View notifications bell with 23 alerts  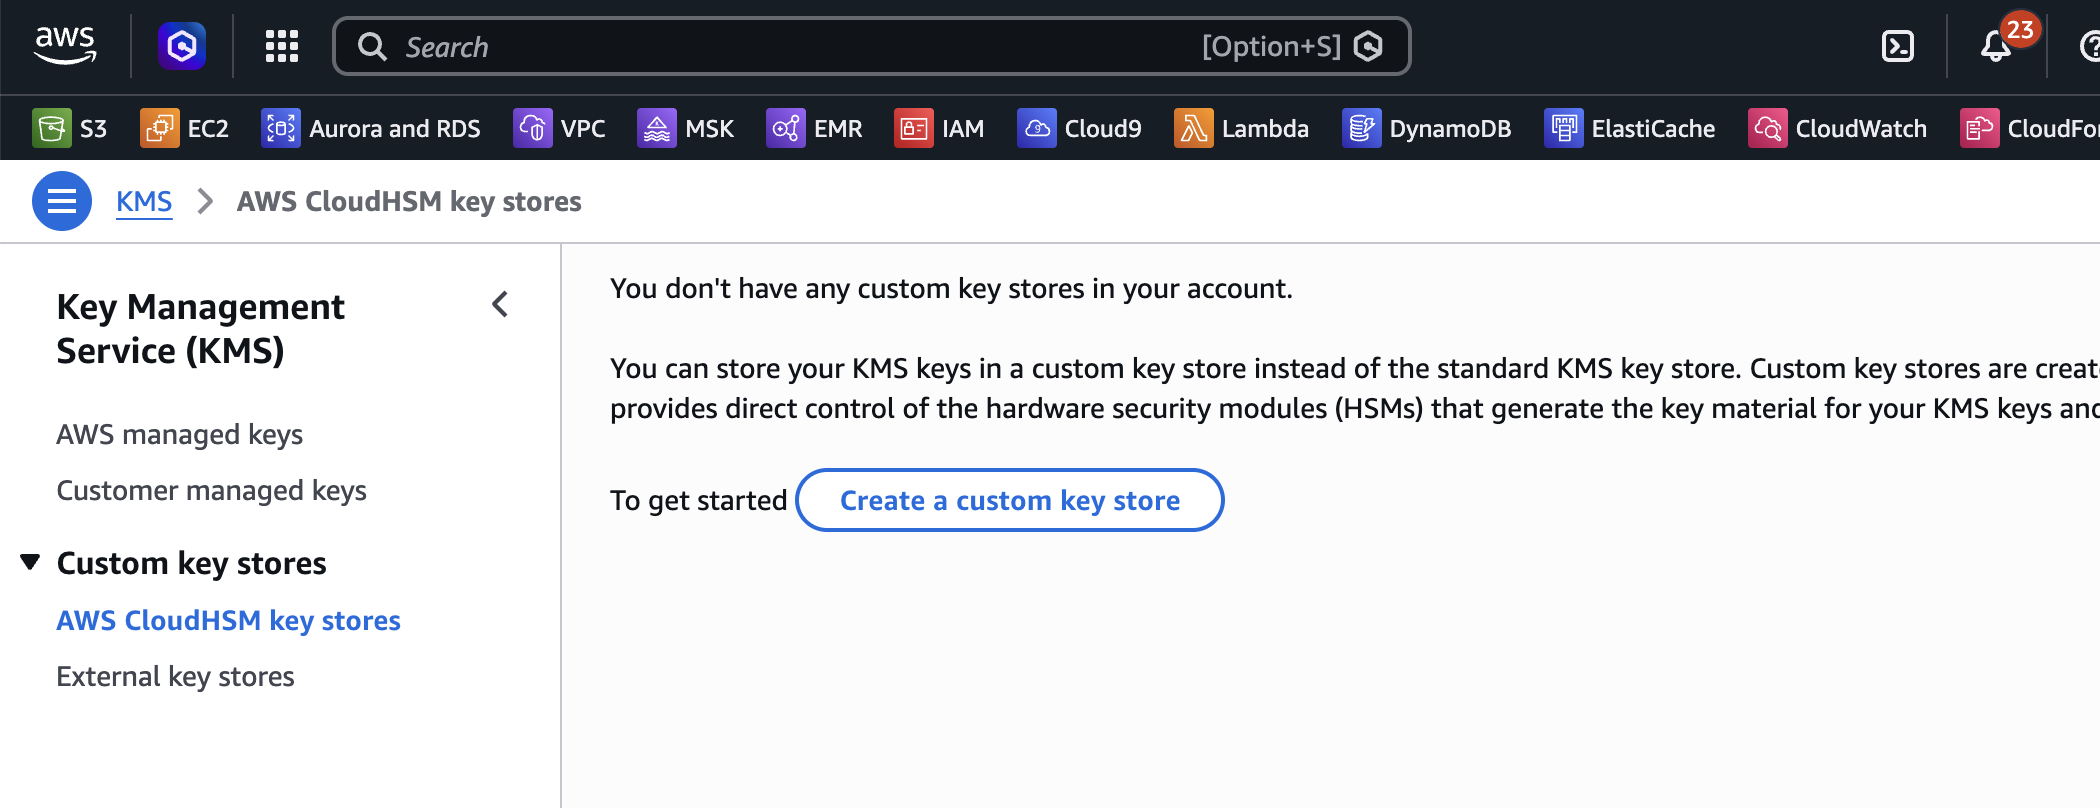(x=1996, y=46)
